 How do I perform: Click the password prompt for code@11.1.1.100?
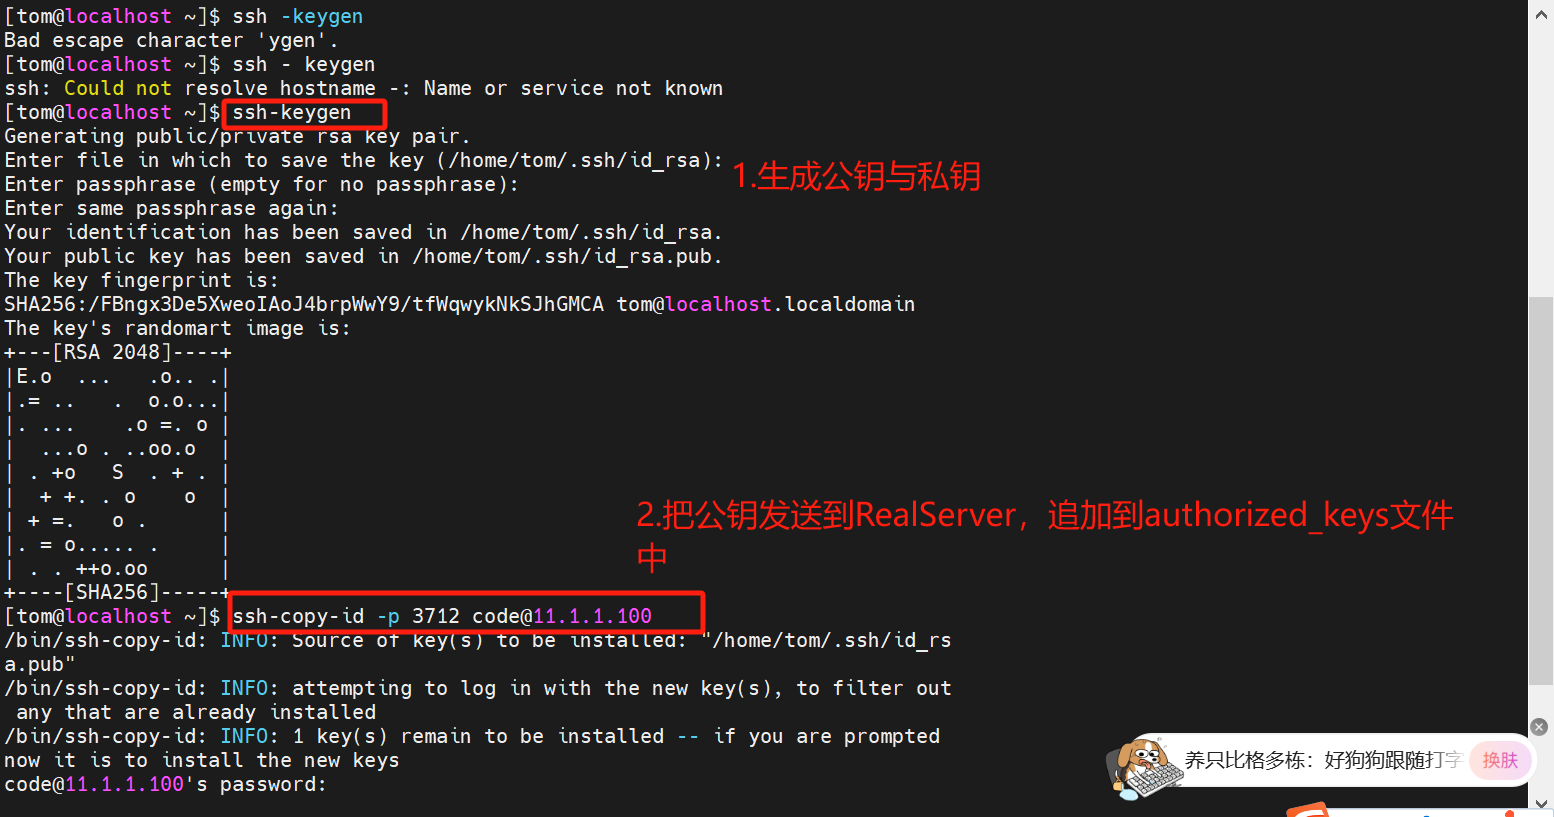coord(165,784)
